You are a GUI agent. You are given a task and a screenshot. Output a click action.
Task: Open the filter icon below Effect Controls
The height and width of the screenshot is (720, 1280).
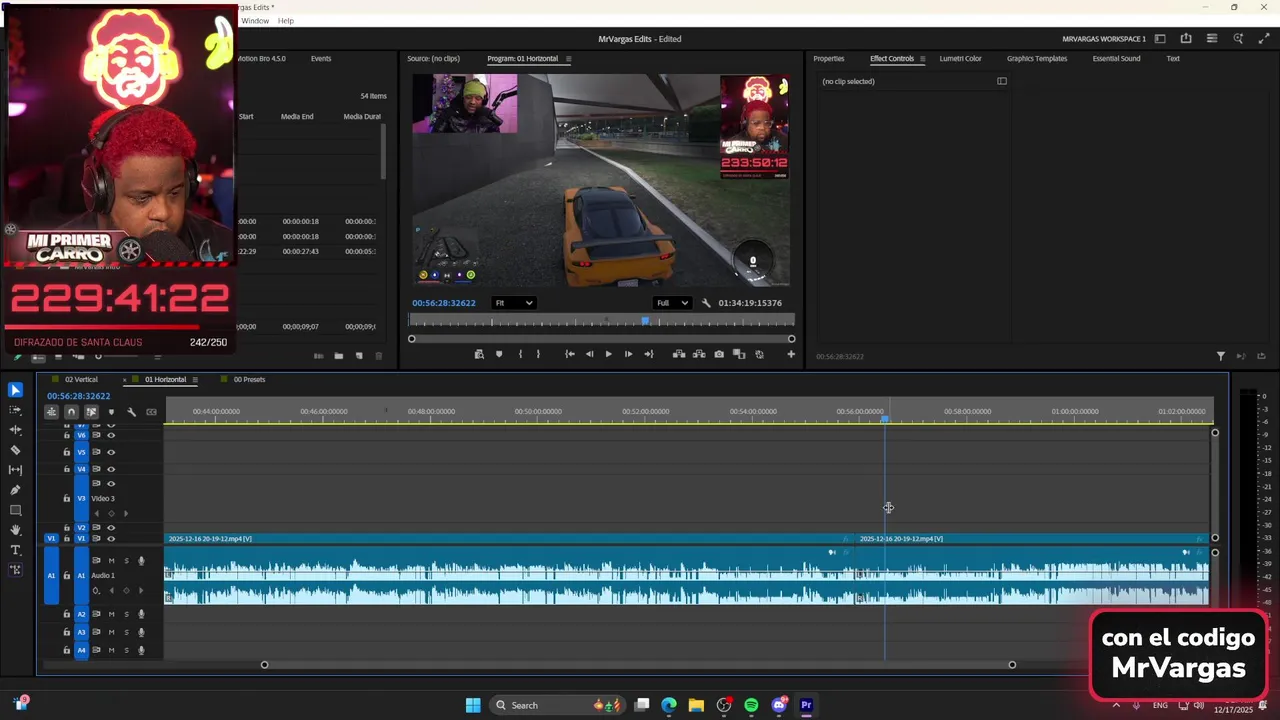pyautogui.click(x=1221, y=356)
